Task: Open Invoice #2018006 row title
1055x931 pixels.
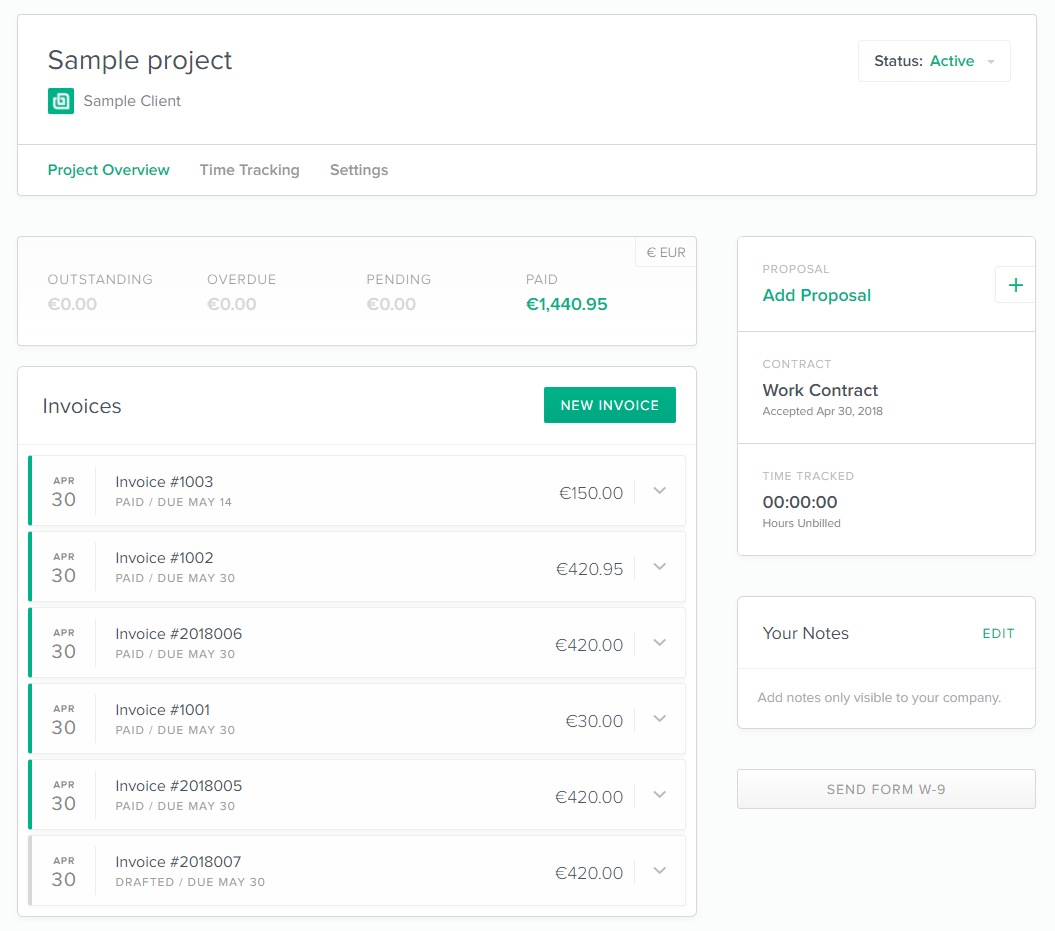Action: pyautogui.click(x=178, y=634)
